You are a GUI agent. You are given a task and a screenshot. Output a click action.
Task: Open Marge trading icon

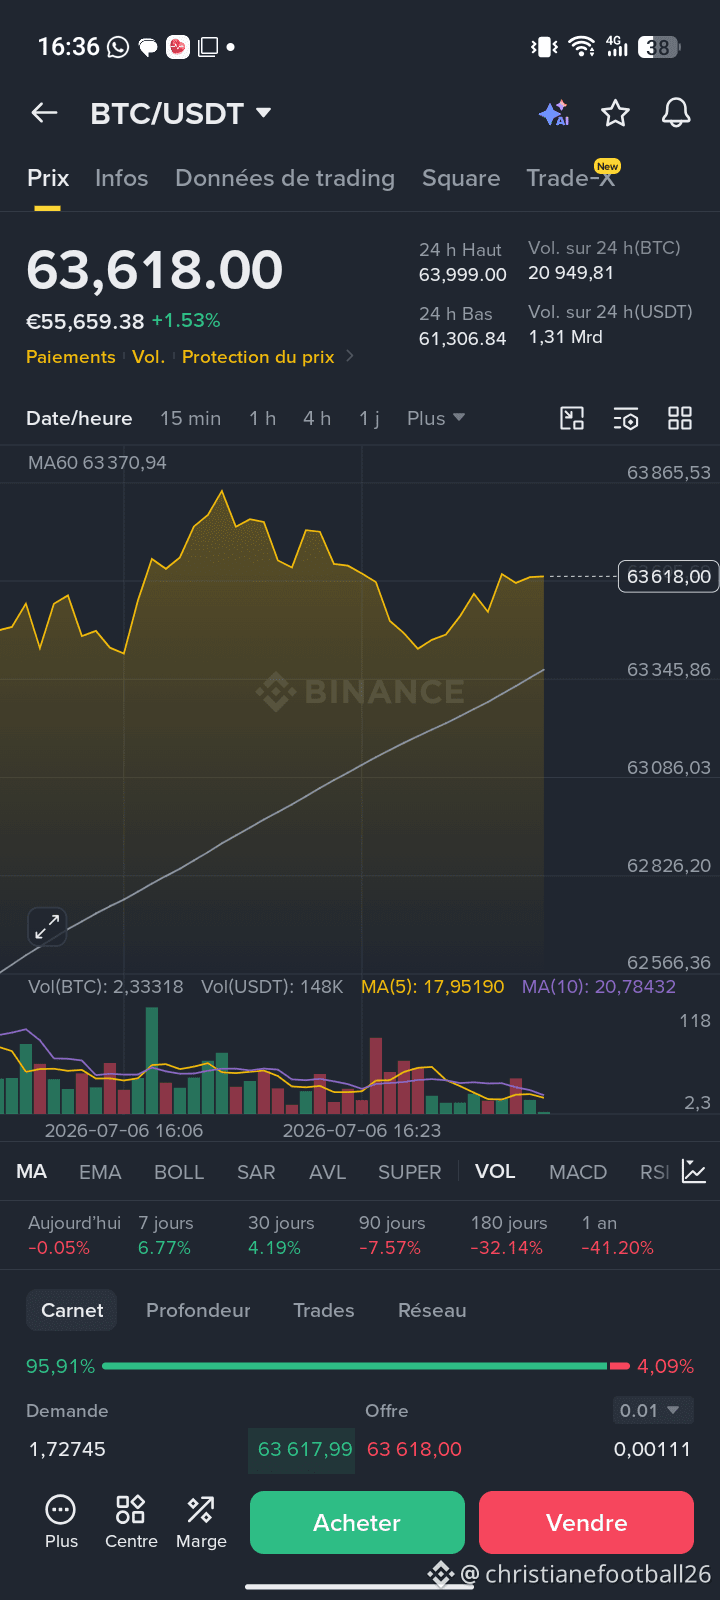201,1521
